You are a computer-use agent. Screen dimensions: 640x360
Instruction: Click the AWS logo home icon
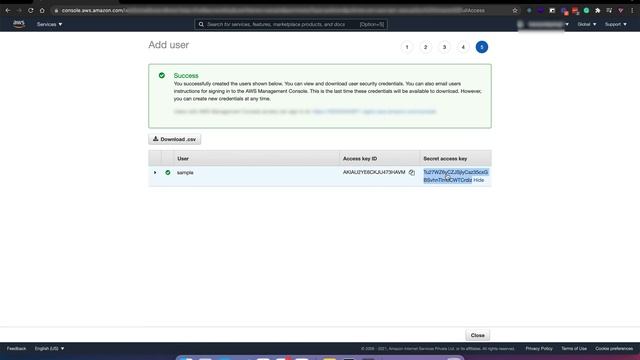pos(19,24)
